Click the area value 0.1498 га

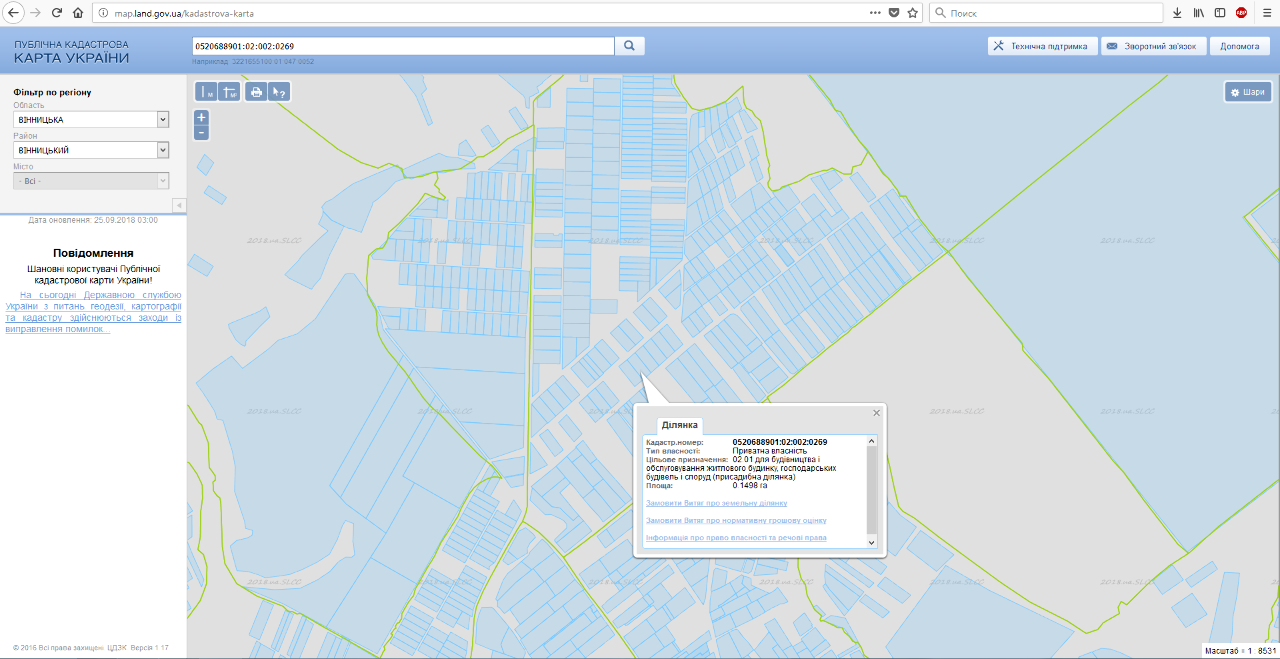tap(750, 485)
